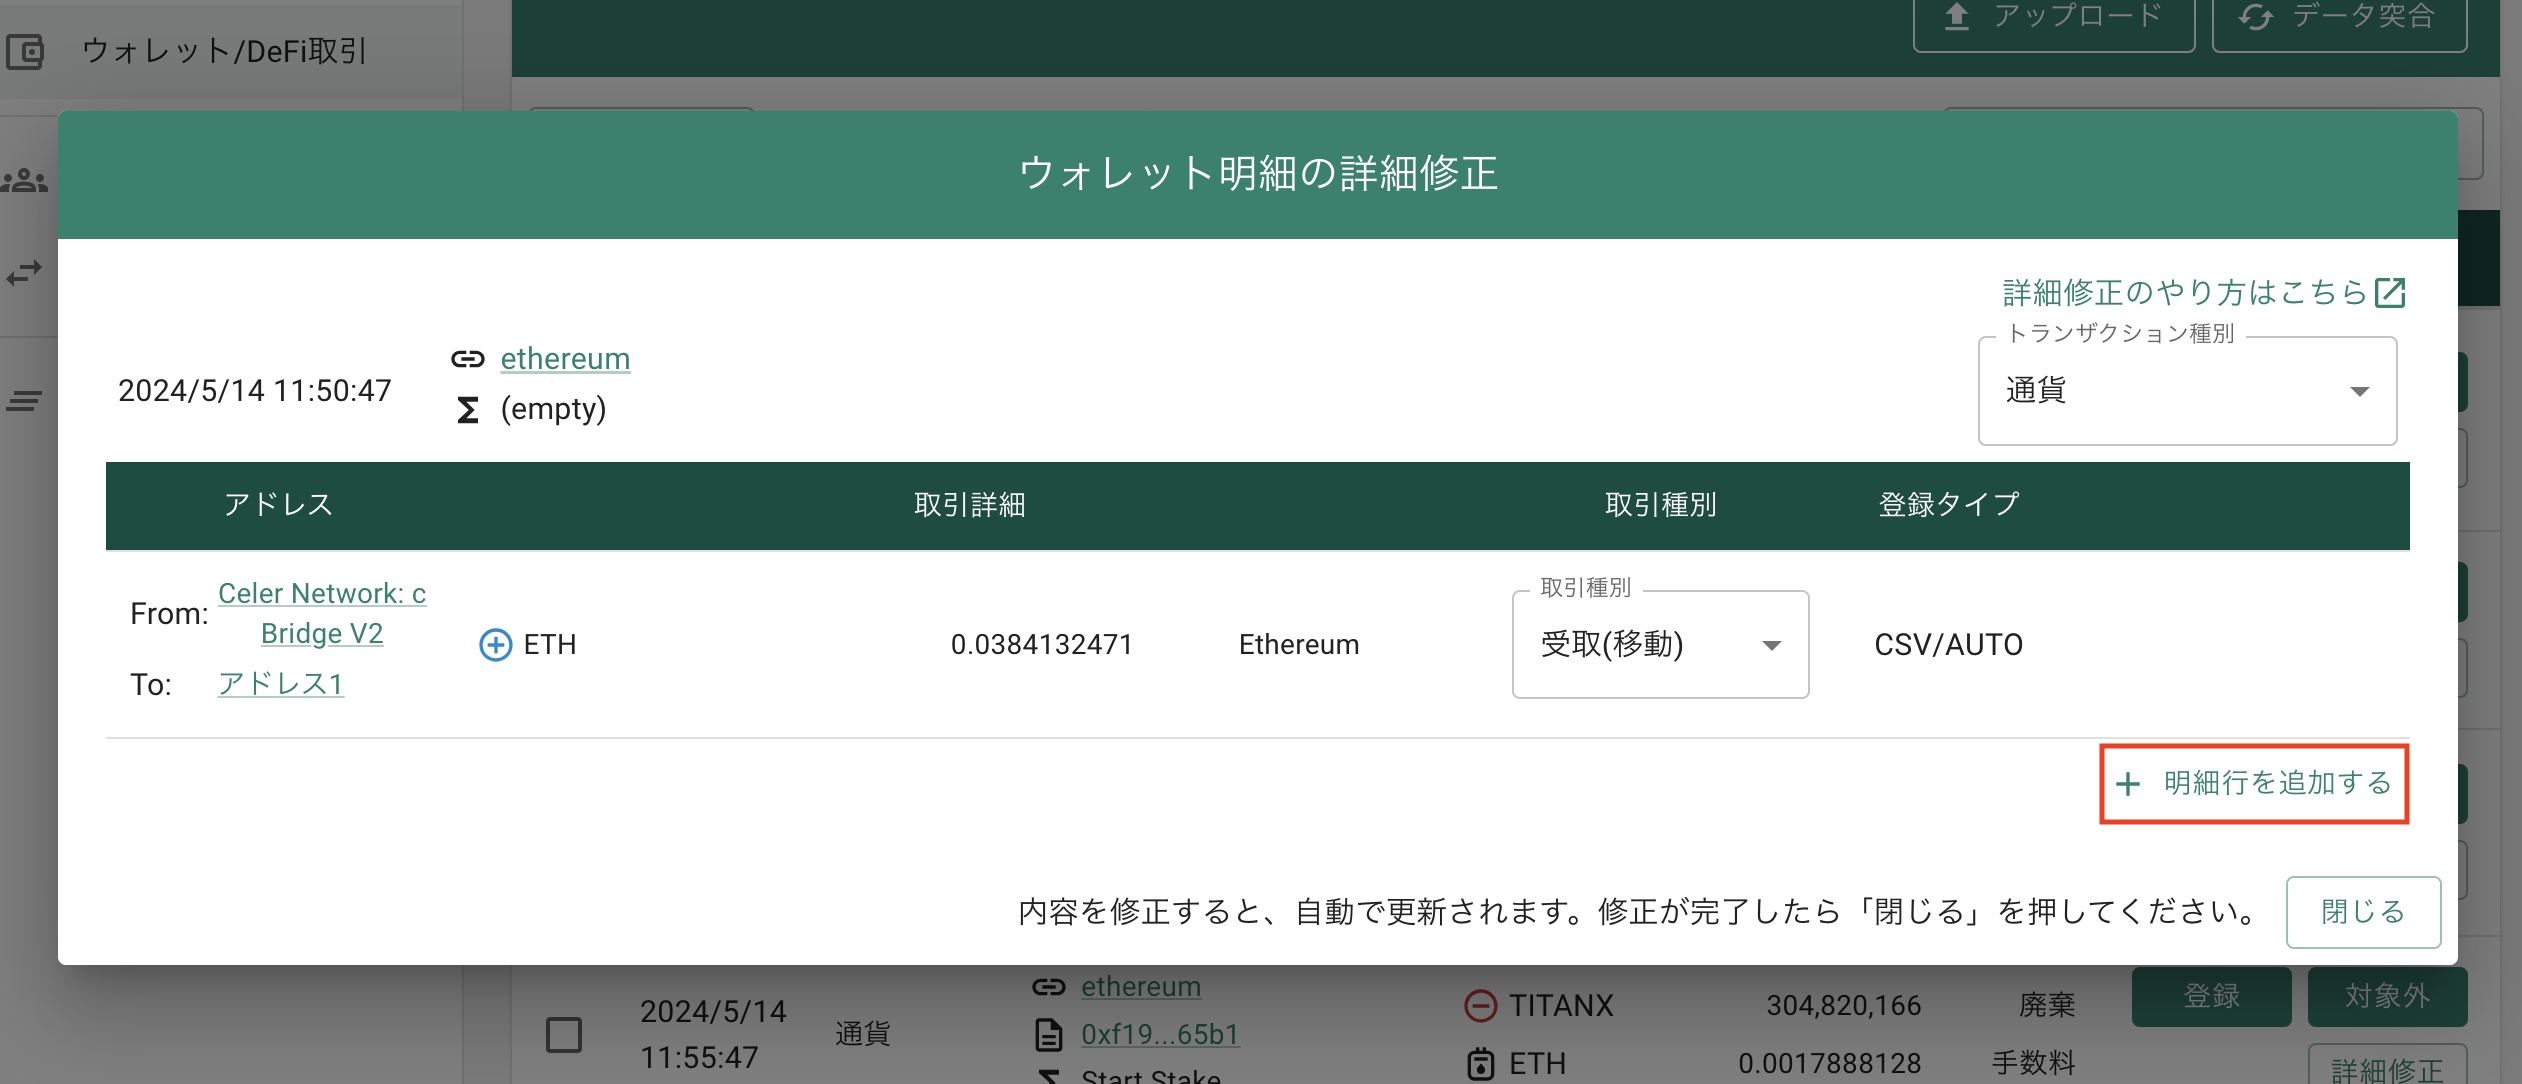The width and height of the screenshot is (2522, 1084).
Task: Open the 0xf19...65b1 transaction hash link
Action: tap(1160, 1035)
